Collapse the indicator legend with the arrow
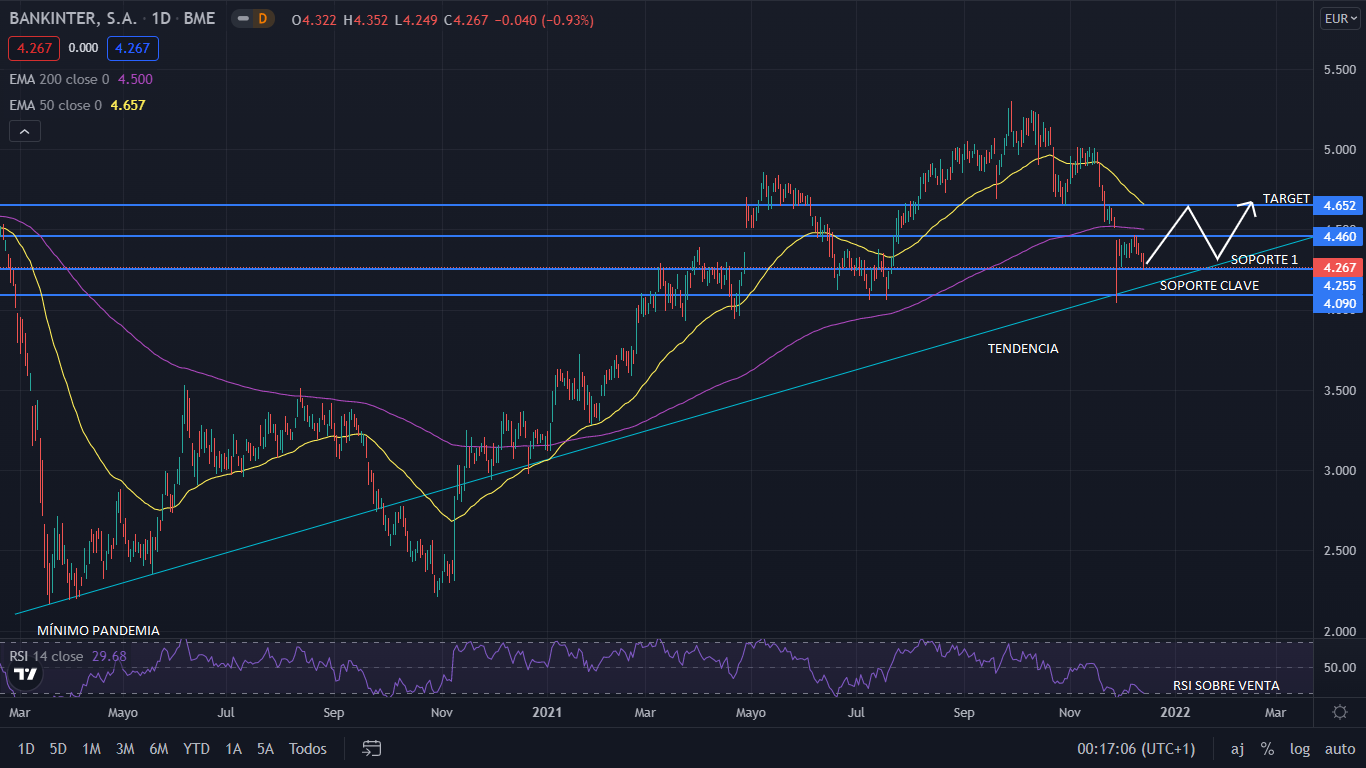This screenshot has height=768, width=1366. (x=25, y=131)
